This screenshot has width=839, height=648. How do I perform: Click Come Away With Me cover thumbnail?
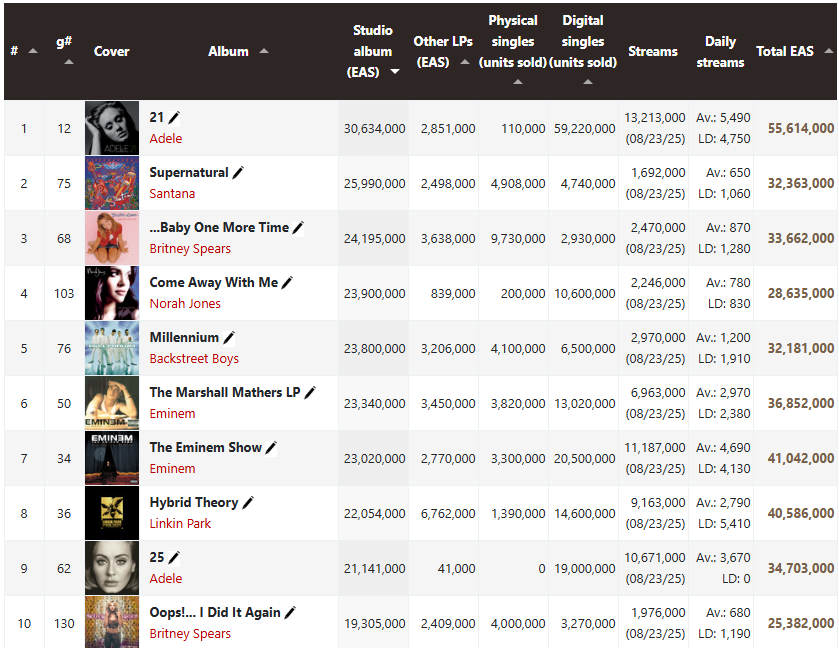click(112, 293)
